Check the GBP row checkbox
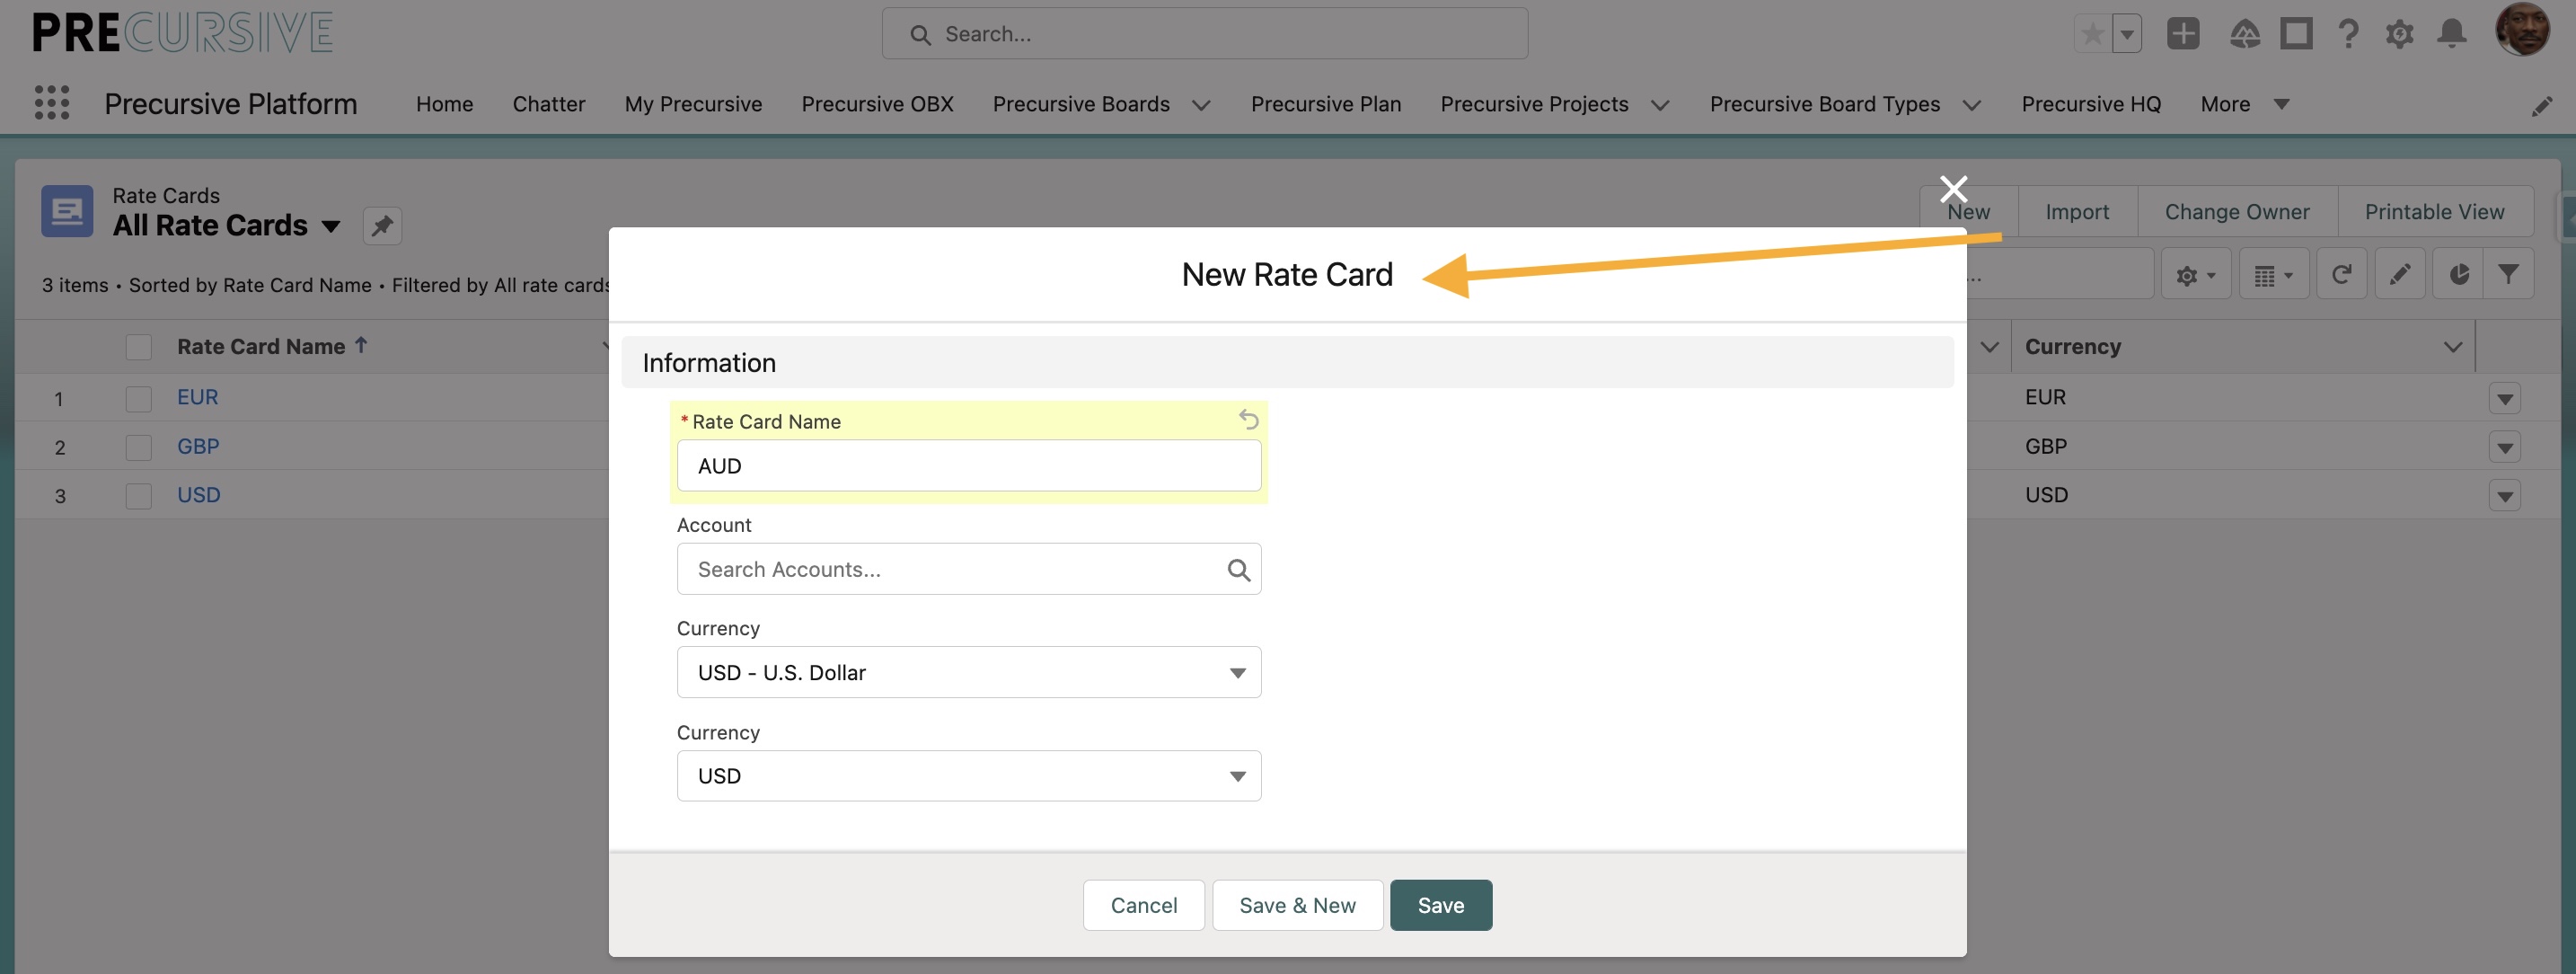Viewport: 2576px width, 974px height. click(x=139, y=447)
